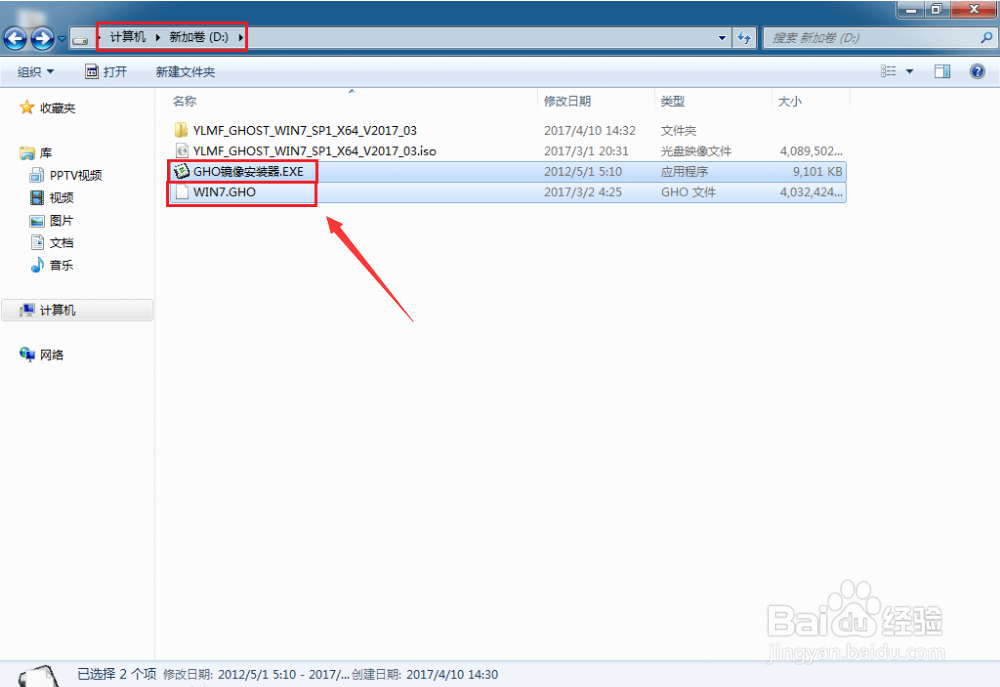Change view with the view mode icon
The image size is (1000, 687).
click(x=888, y=71)
